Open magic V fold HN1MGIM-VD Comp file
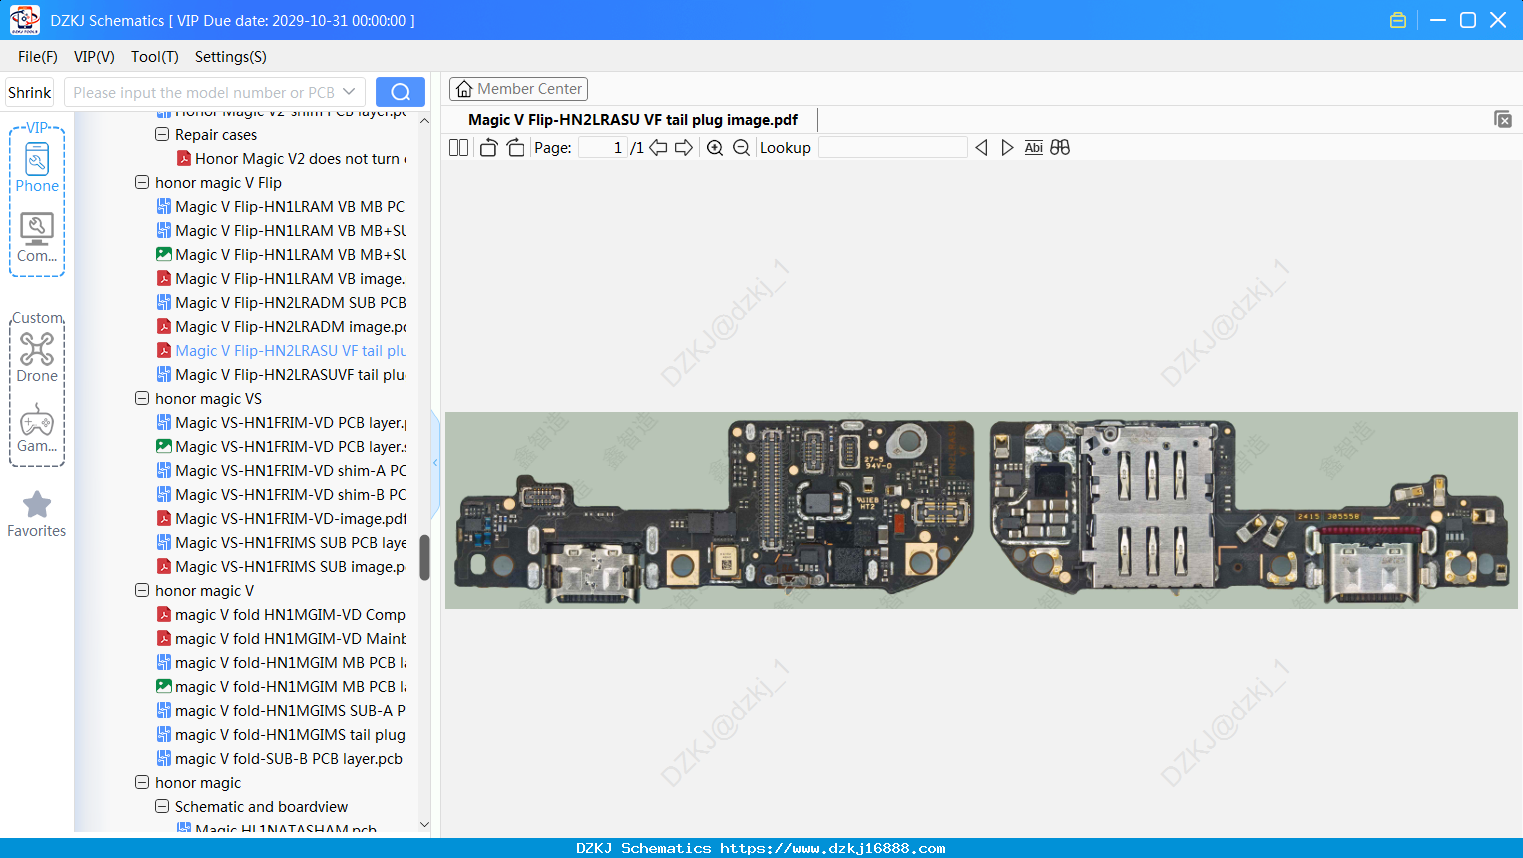The width and height of the screenshot is (1523, 858). click(281, 614)
